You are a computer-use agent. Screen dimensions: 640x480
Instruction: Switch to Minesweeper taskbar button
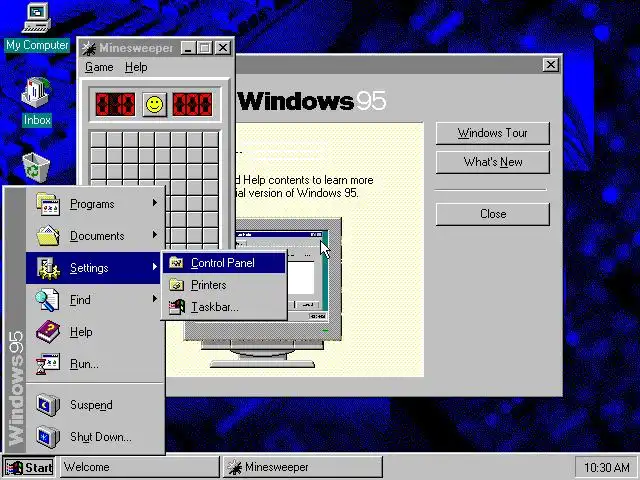tap(302, 467)
